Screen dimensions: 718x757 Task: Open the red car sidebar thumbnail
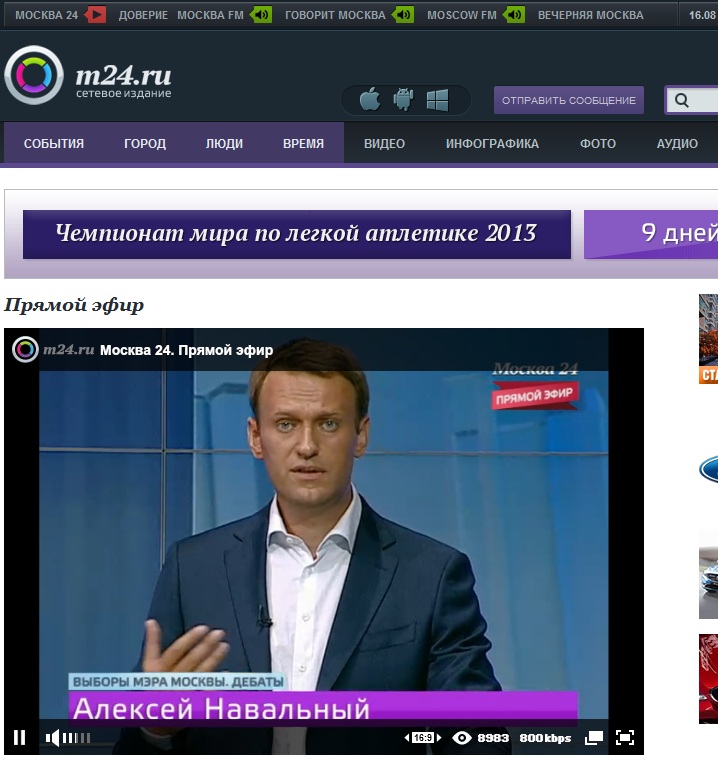[x=708, y=679]
